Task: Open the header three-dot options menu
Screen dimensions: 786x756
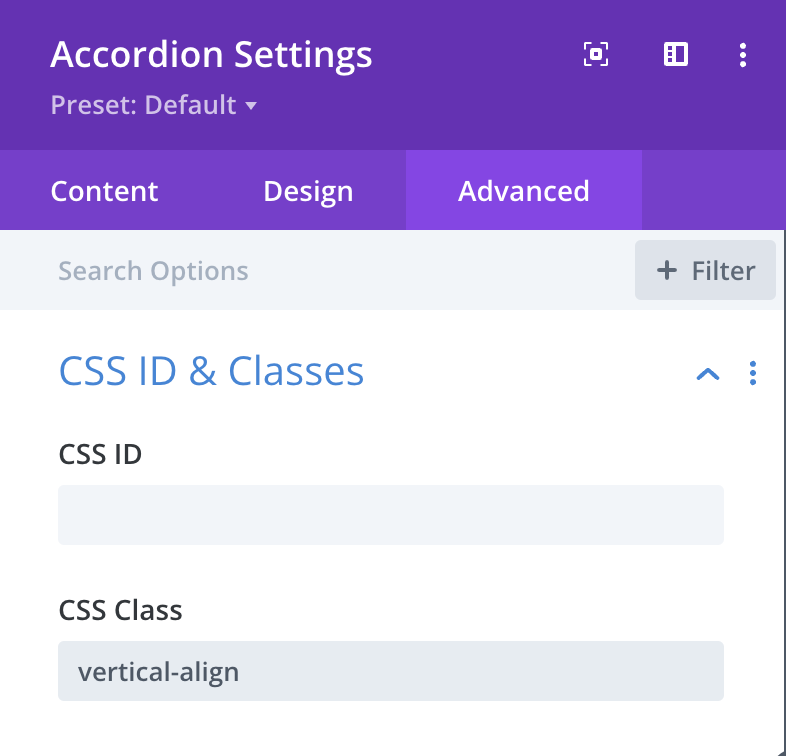Action: [743, 55]
